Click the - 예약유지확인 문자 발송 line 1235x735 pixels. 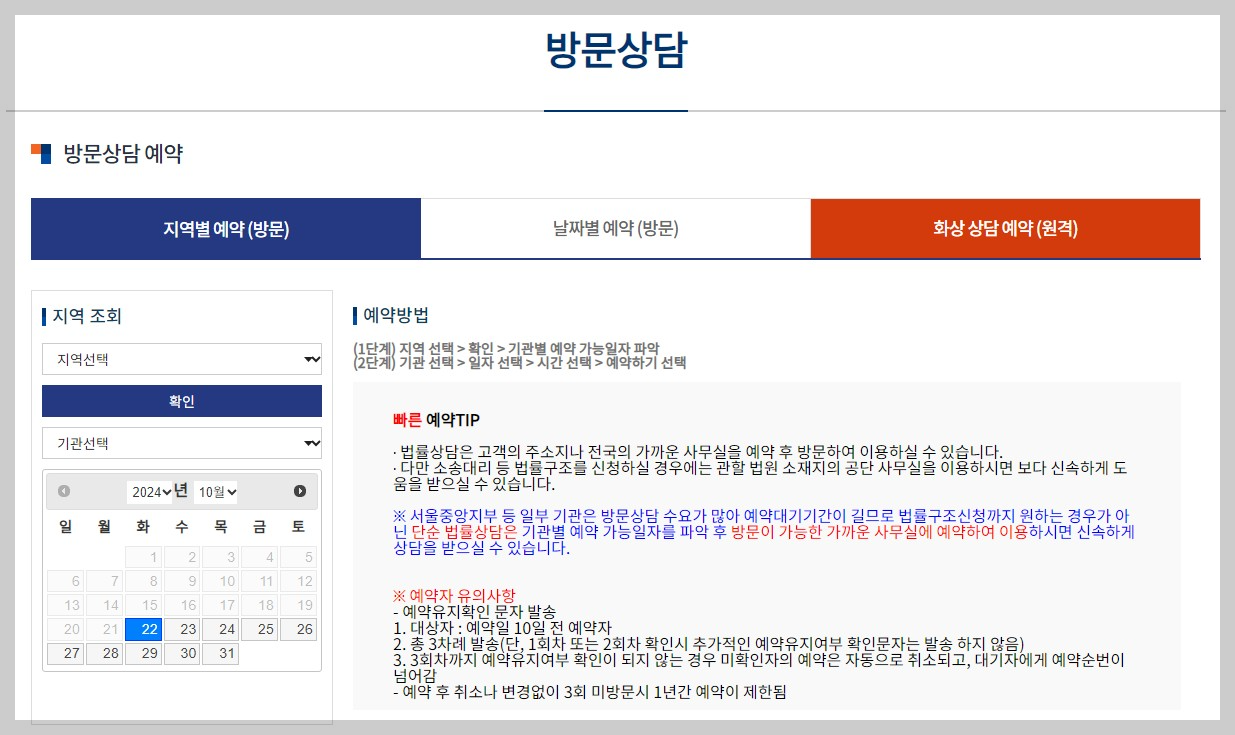point(474,612)
